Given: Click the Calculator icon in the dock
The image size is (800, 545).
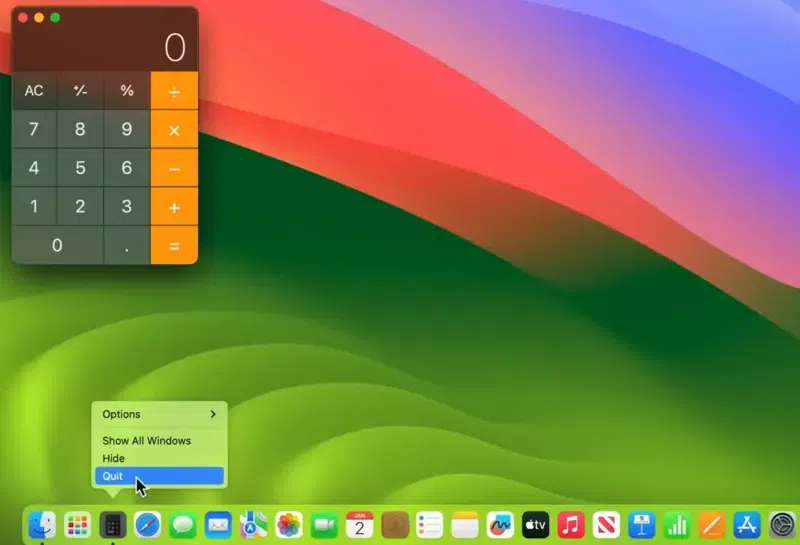Looking at the screenshot, I should pos(112,525).
